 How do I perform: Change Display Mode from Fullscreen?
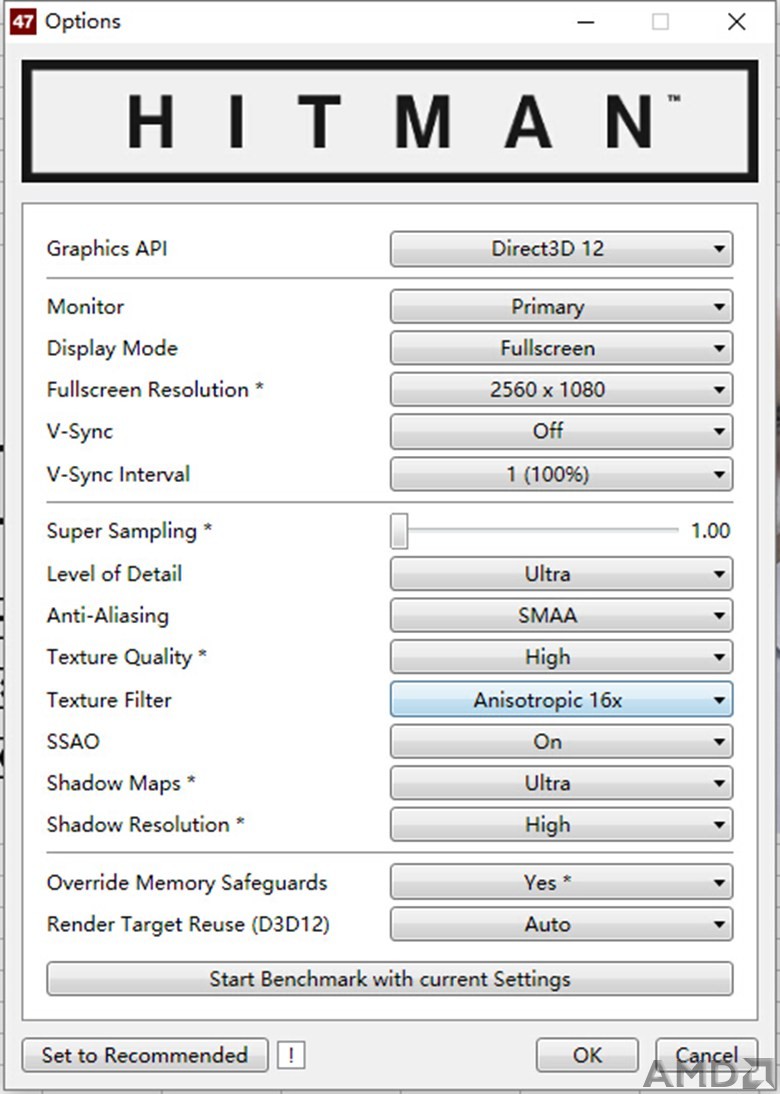[x=561, y=348]
